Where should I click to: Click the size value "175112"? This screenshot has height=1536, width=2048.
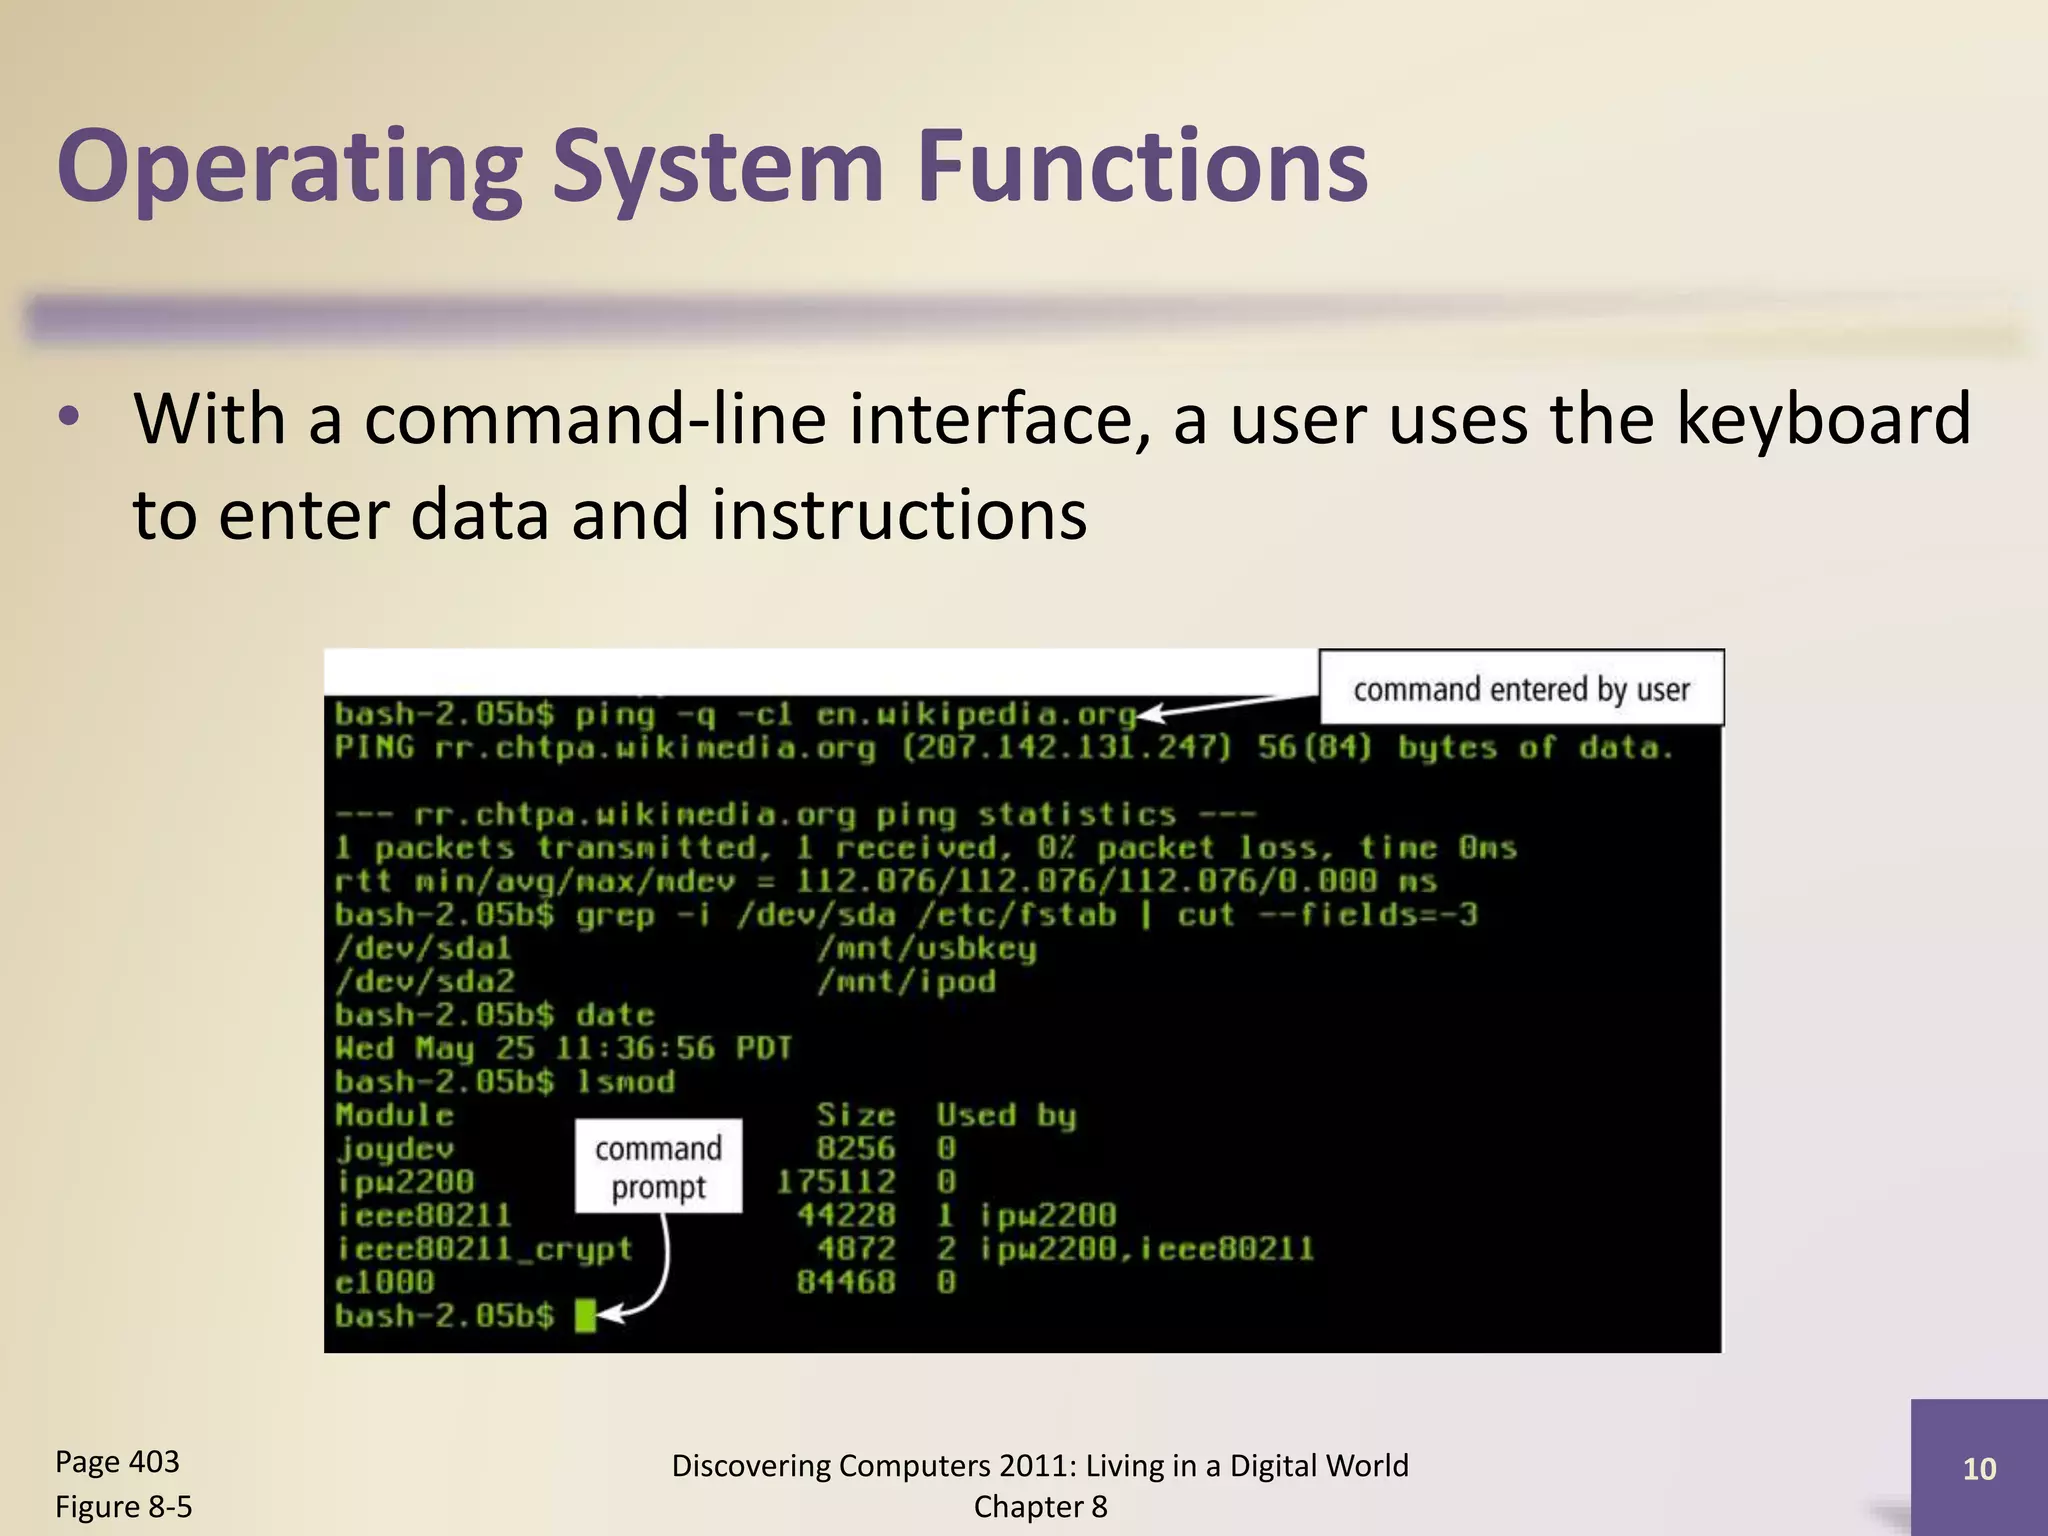(x=836, y=1181)
